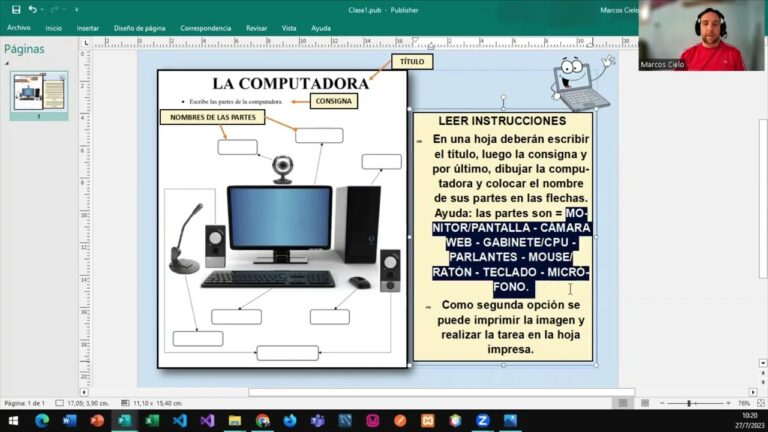
Task: Open the Undo history dropdown arrow
Action: (42, 9)
